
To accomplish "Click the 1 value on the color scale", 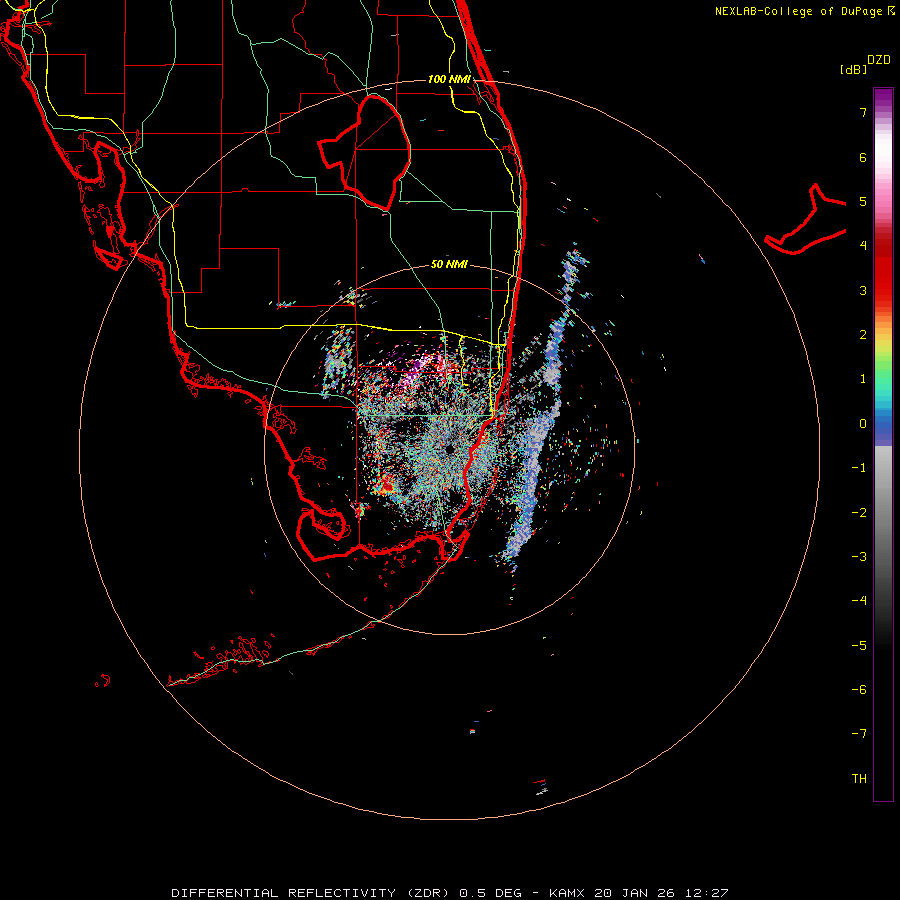I will coord(863,379).
